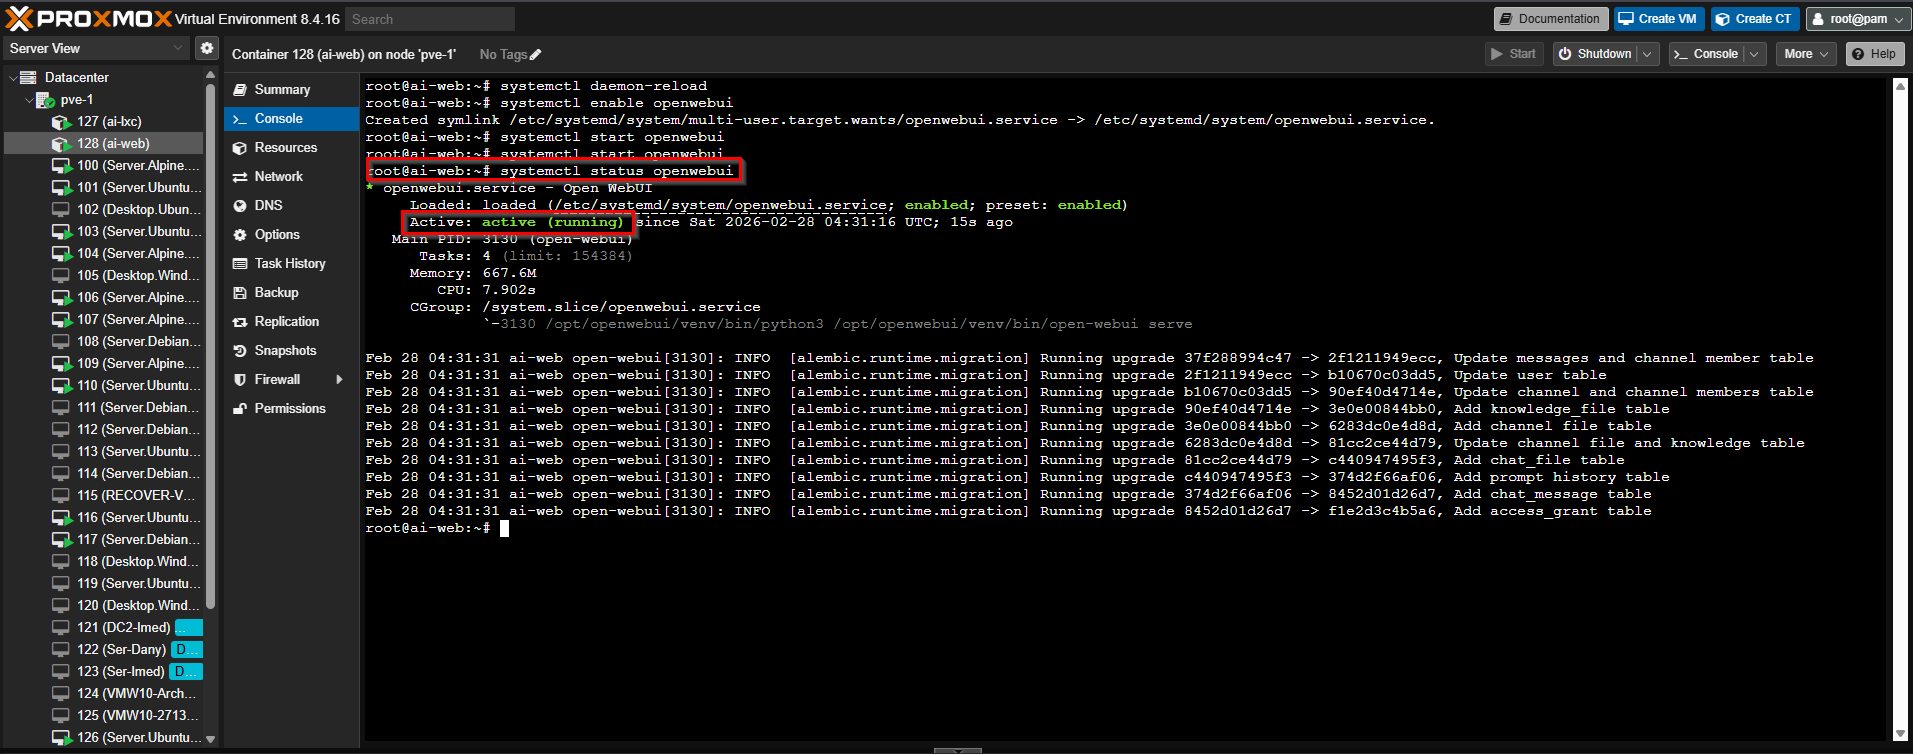Click the Backup floppy icon entry
1913x754 pixels.
point(240,293)
